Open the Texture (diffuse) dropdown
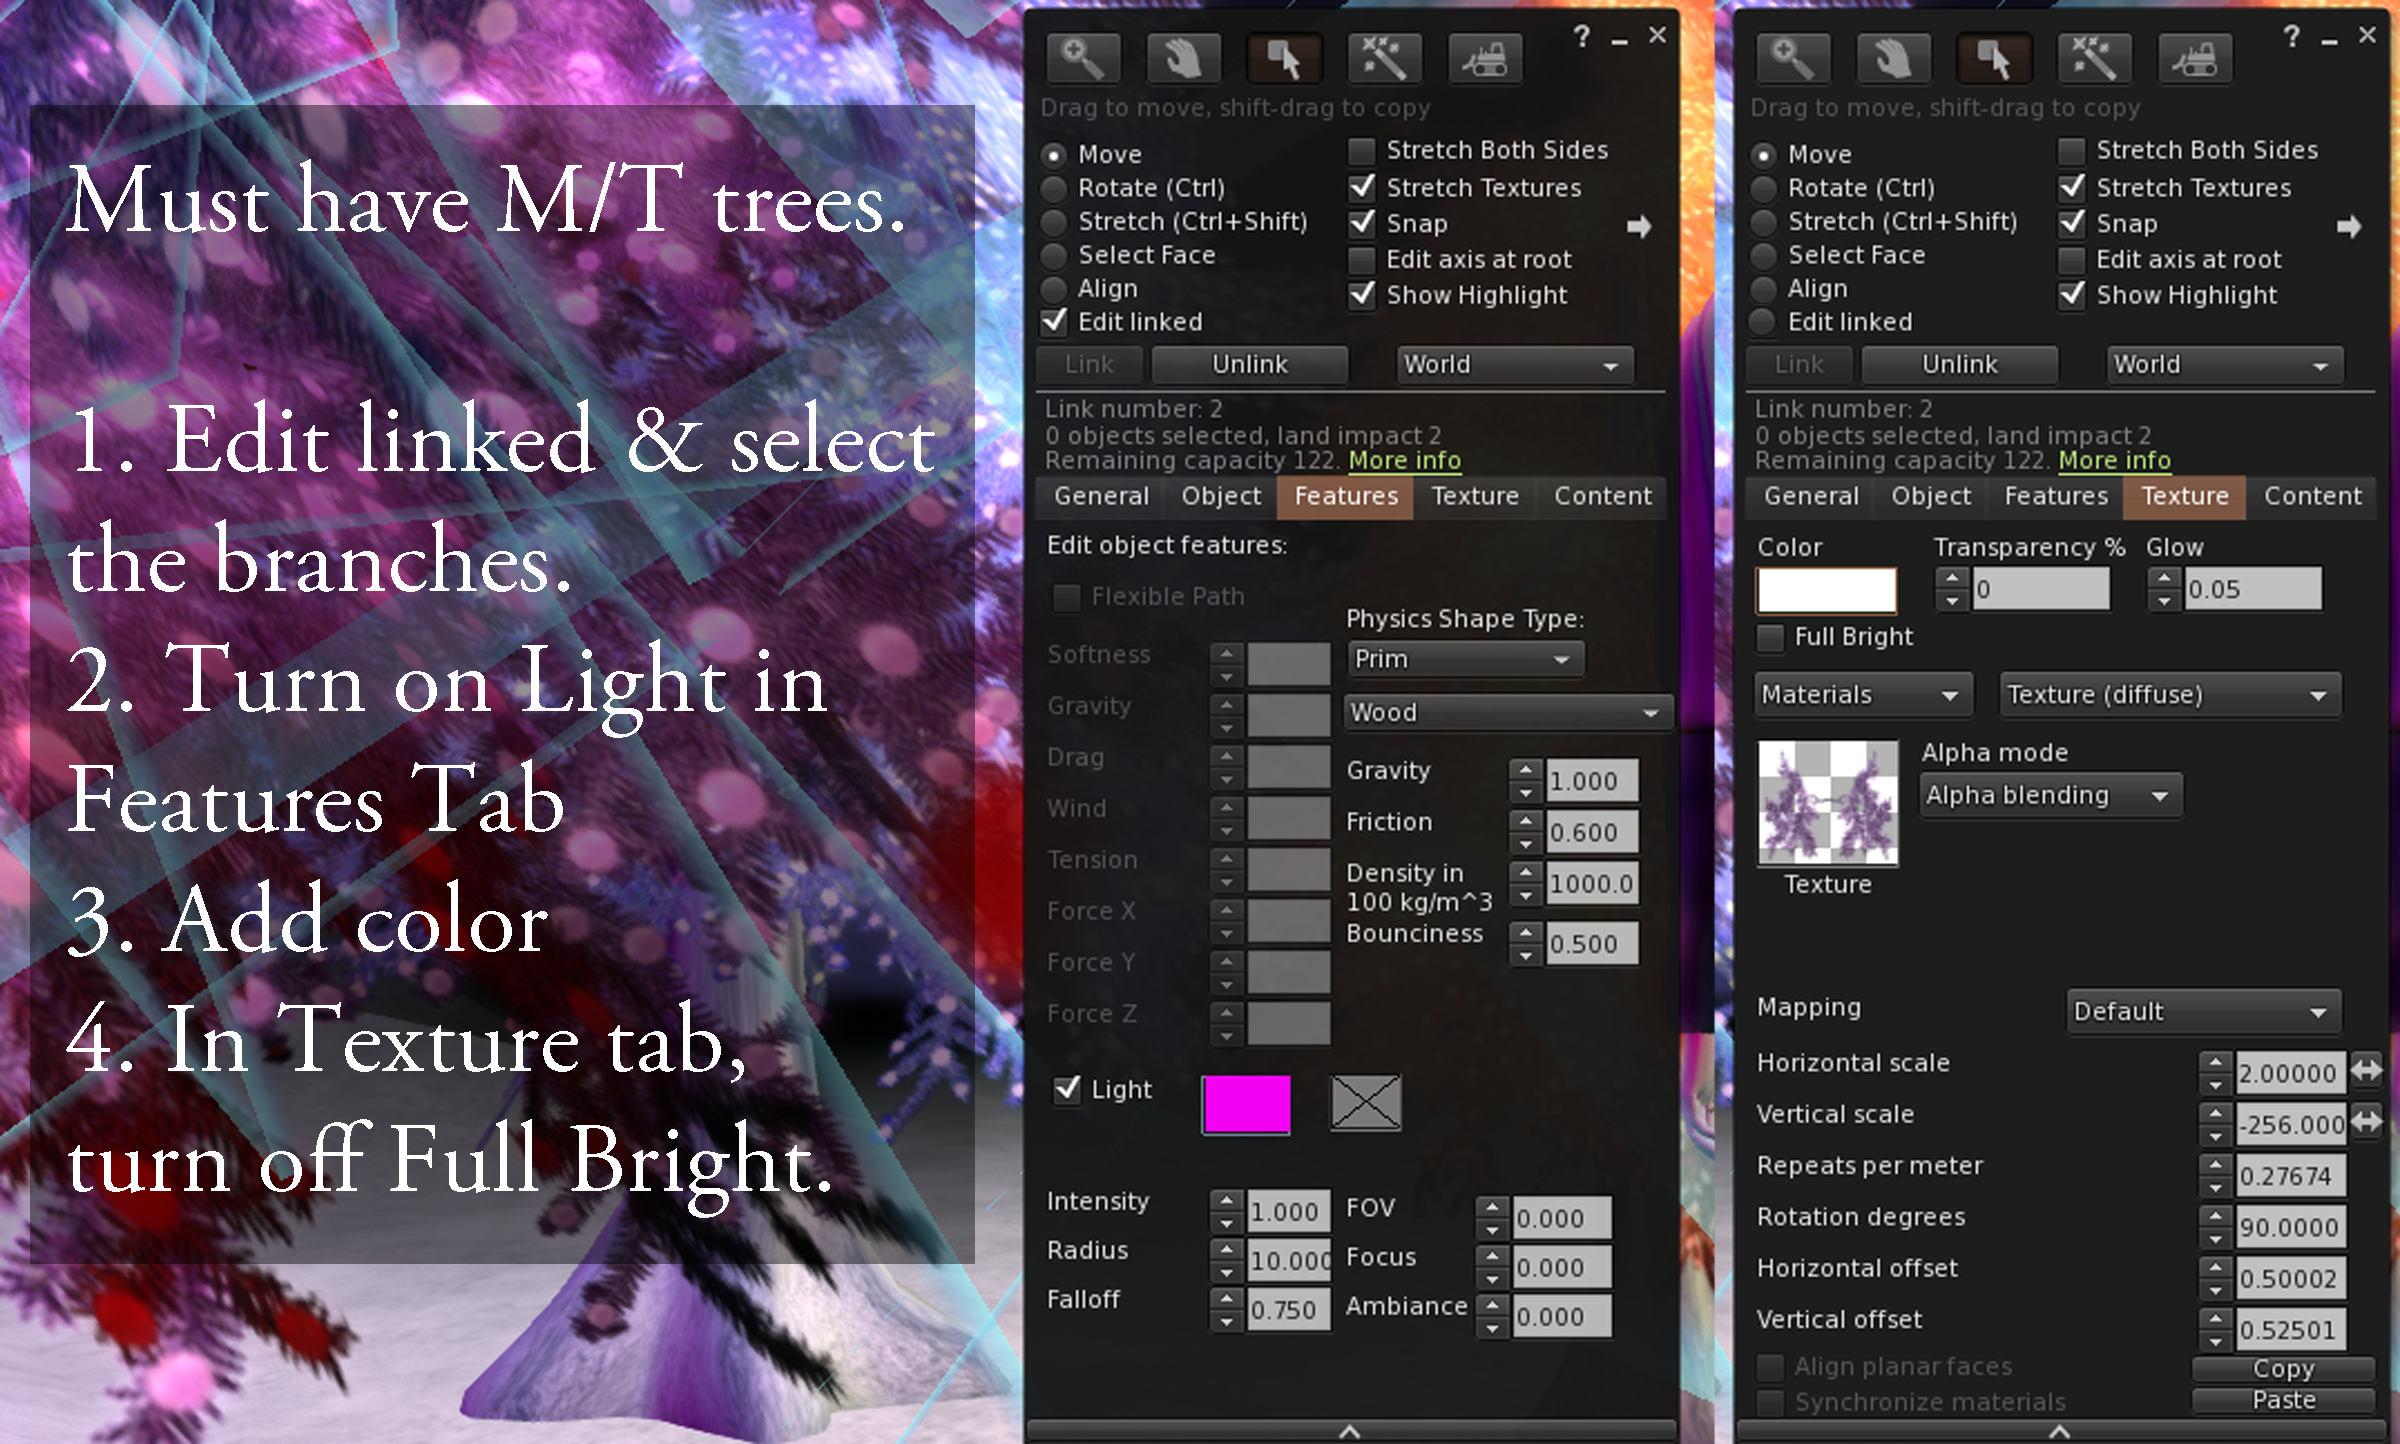The image size is (2400, 1444). (2170, 695)
